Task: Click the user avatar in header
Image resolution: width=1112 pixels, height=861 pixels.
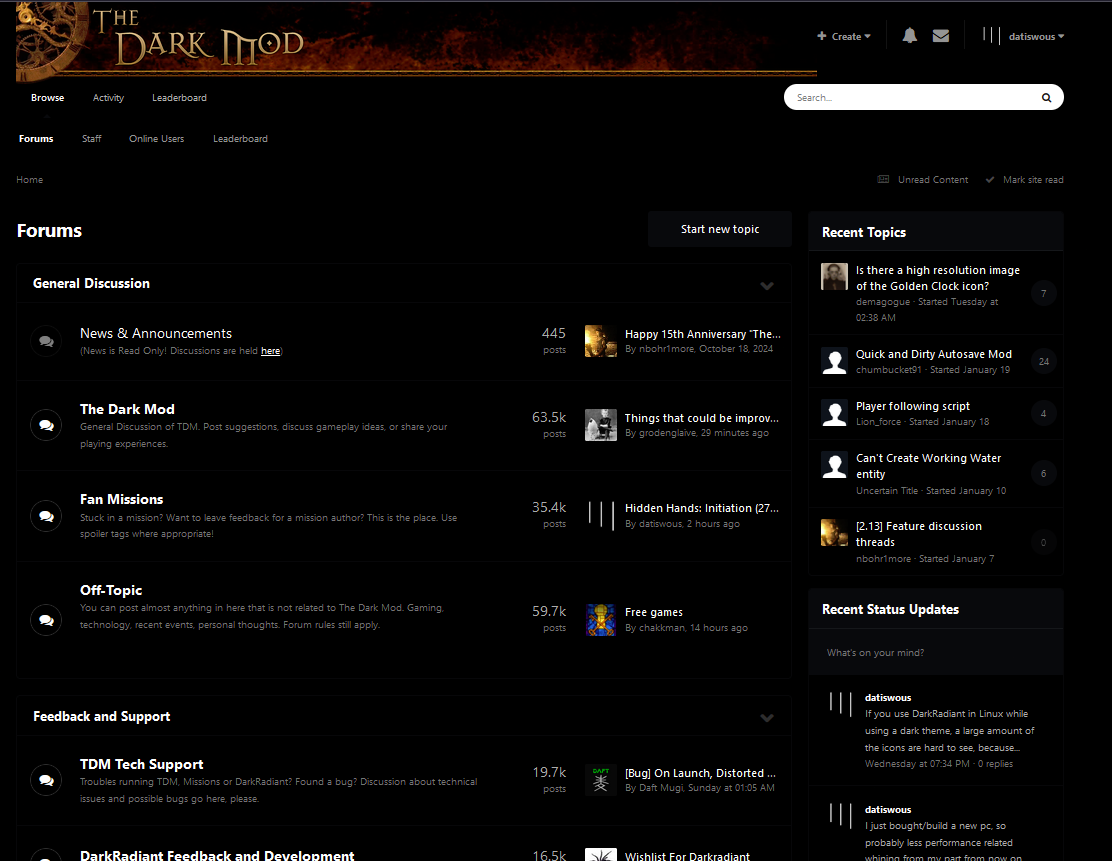Action: [991, 35]
